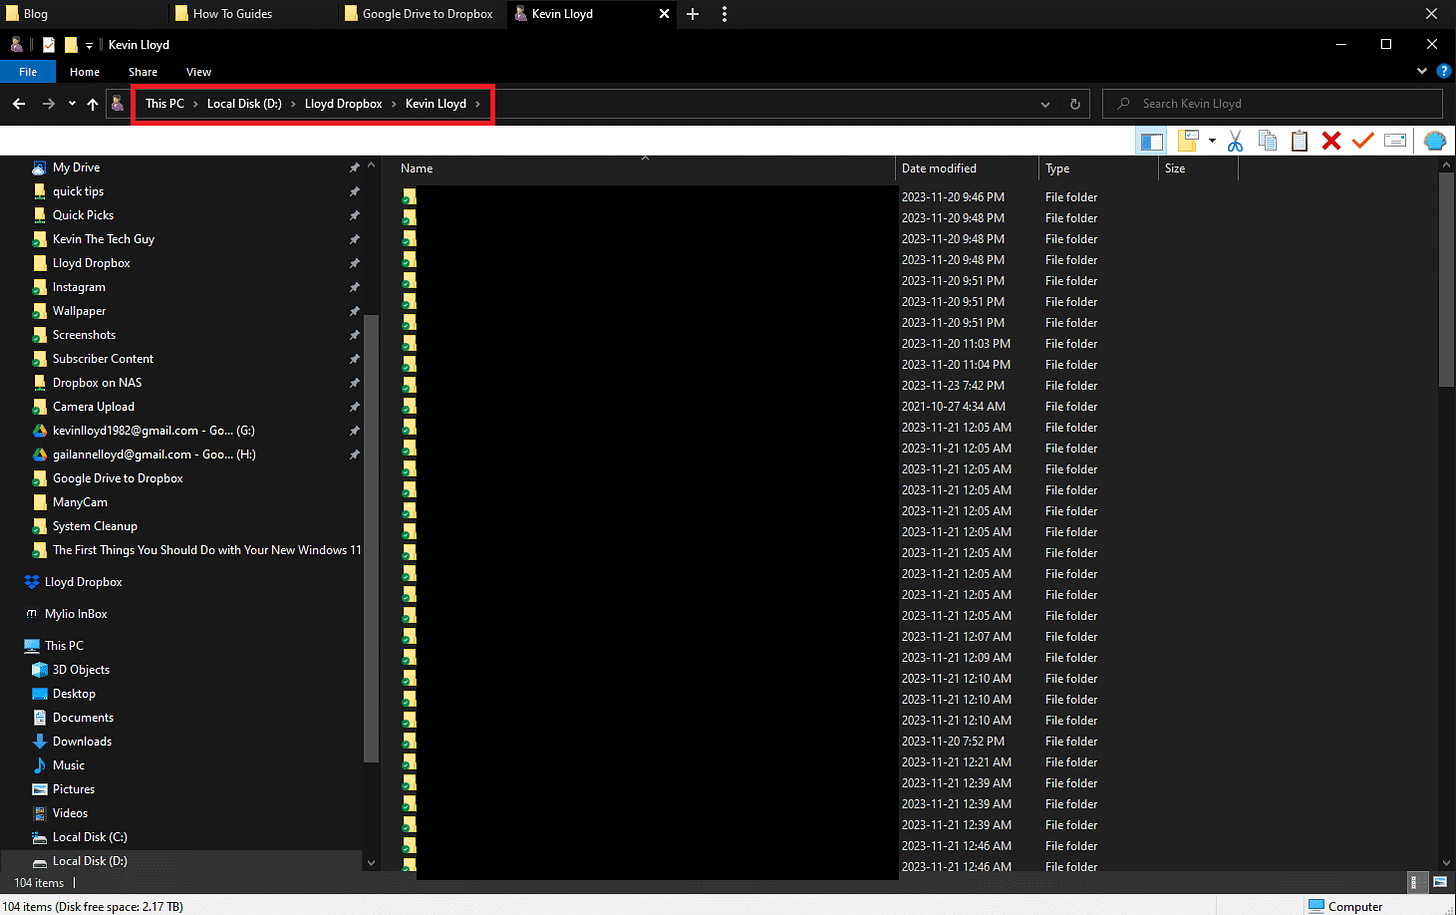
Task: Sort by the Size column header
Action: 1198,169
